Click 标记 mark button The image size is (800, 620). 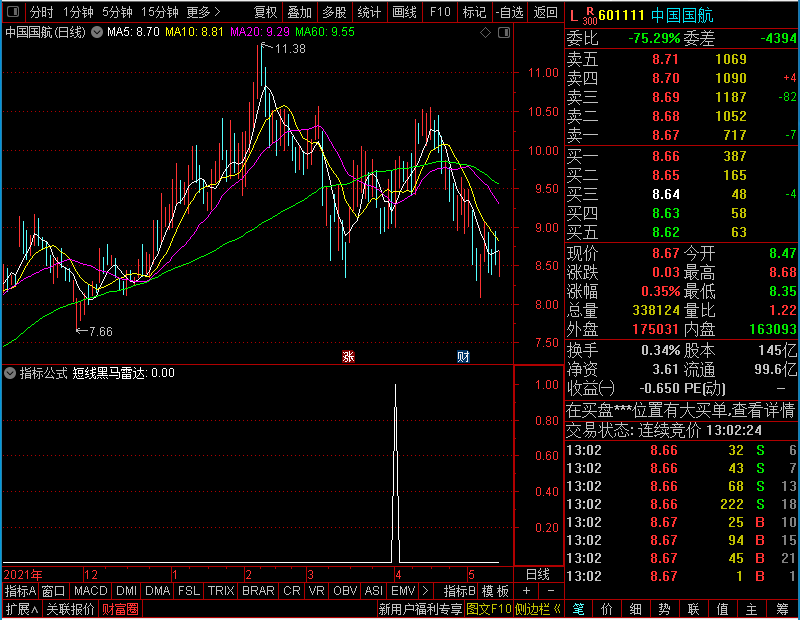point(474,12)
